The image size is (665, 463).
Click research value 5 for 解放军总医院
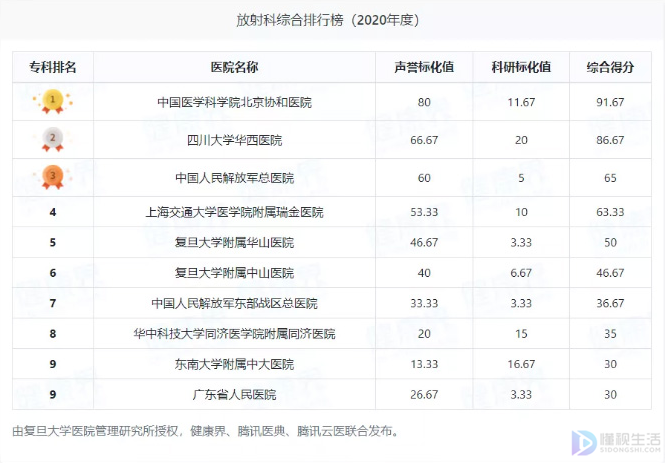click(x=521, y=178)
